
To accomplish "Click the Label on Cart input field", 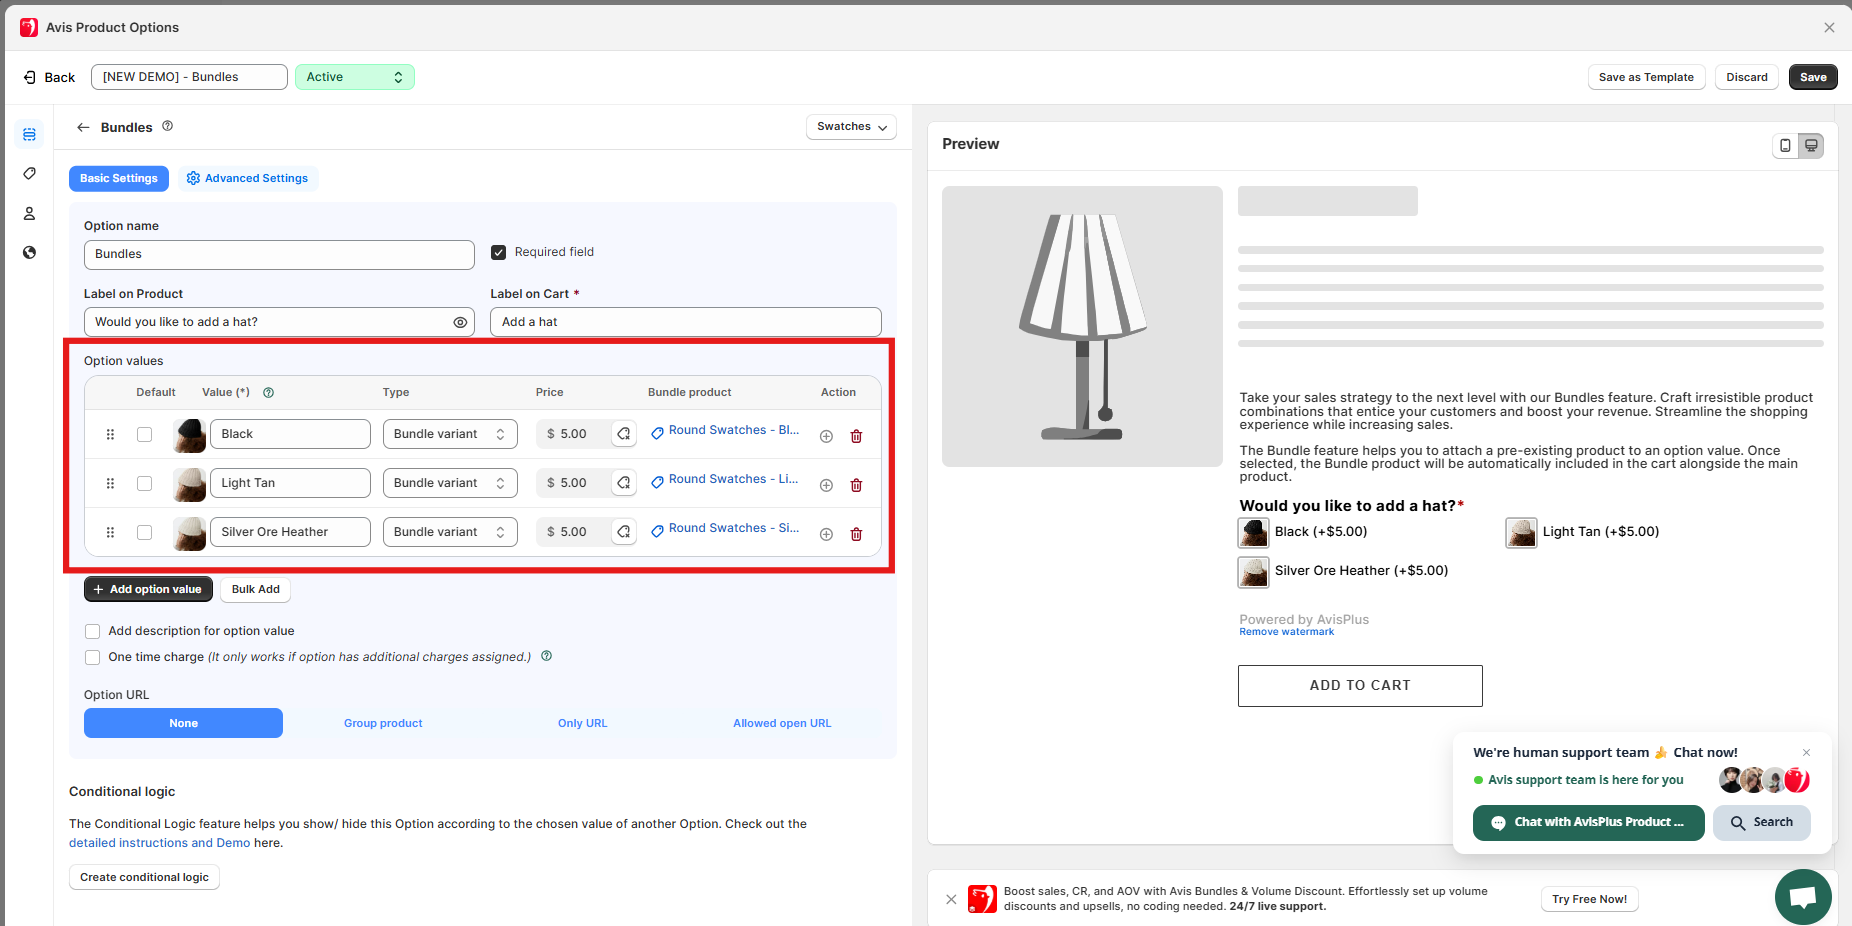I will (x=685, y=322).
